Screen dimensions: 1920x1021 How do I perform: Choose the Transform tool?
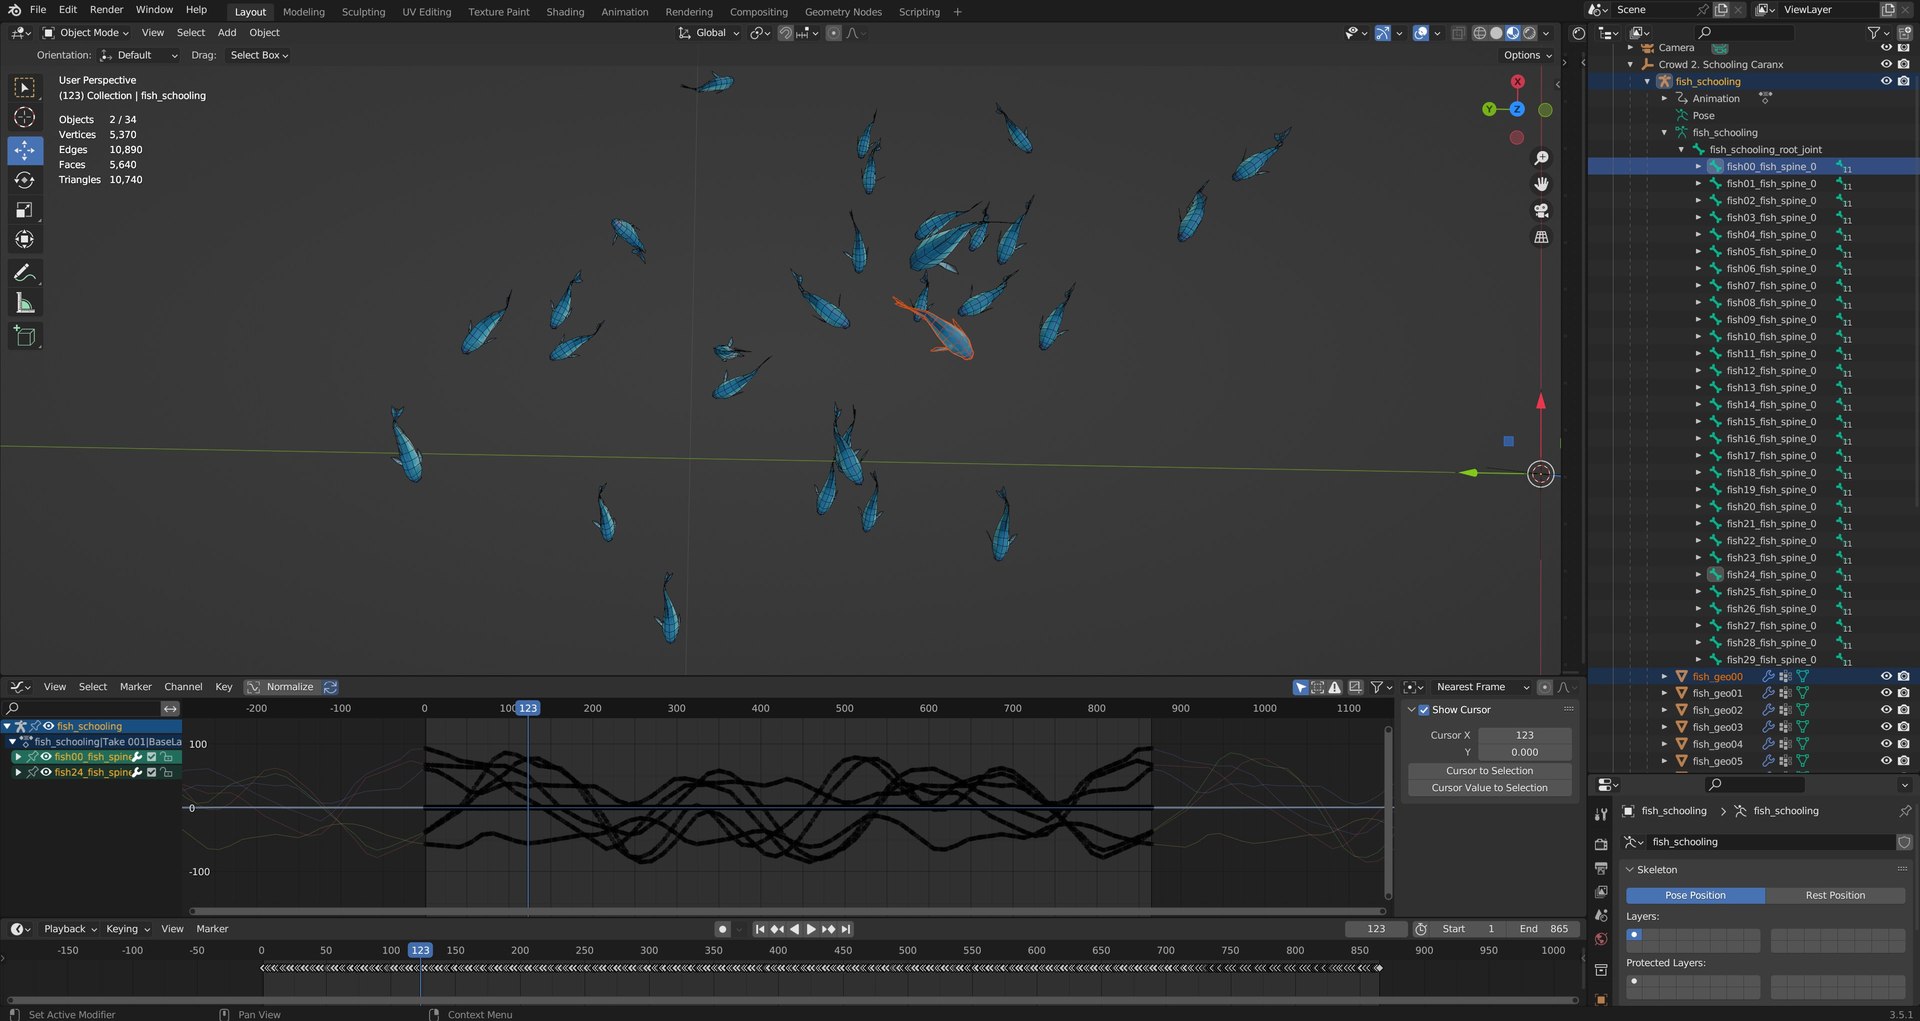point(25,240)
